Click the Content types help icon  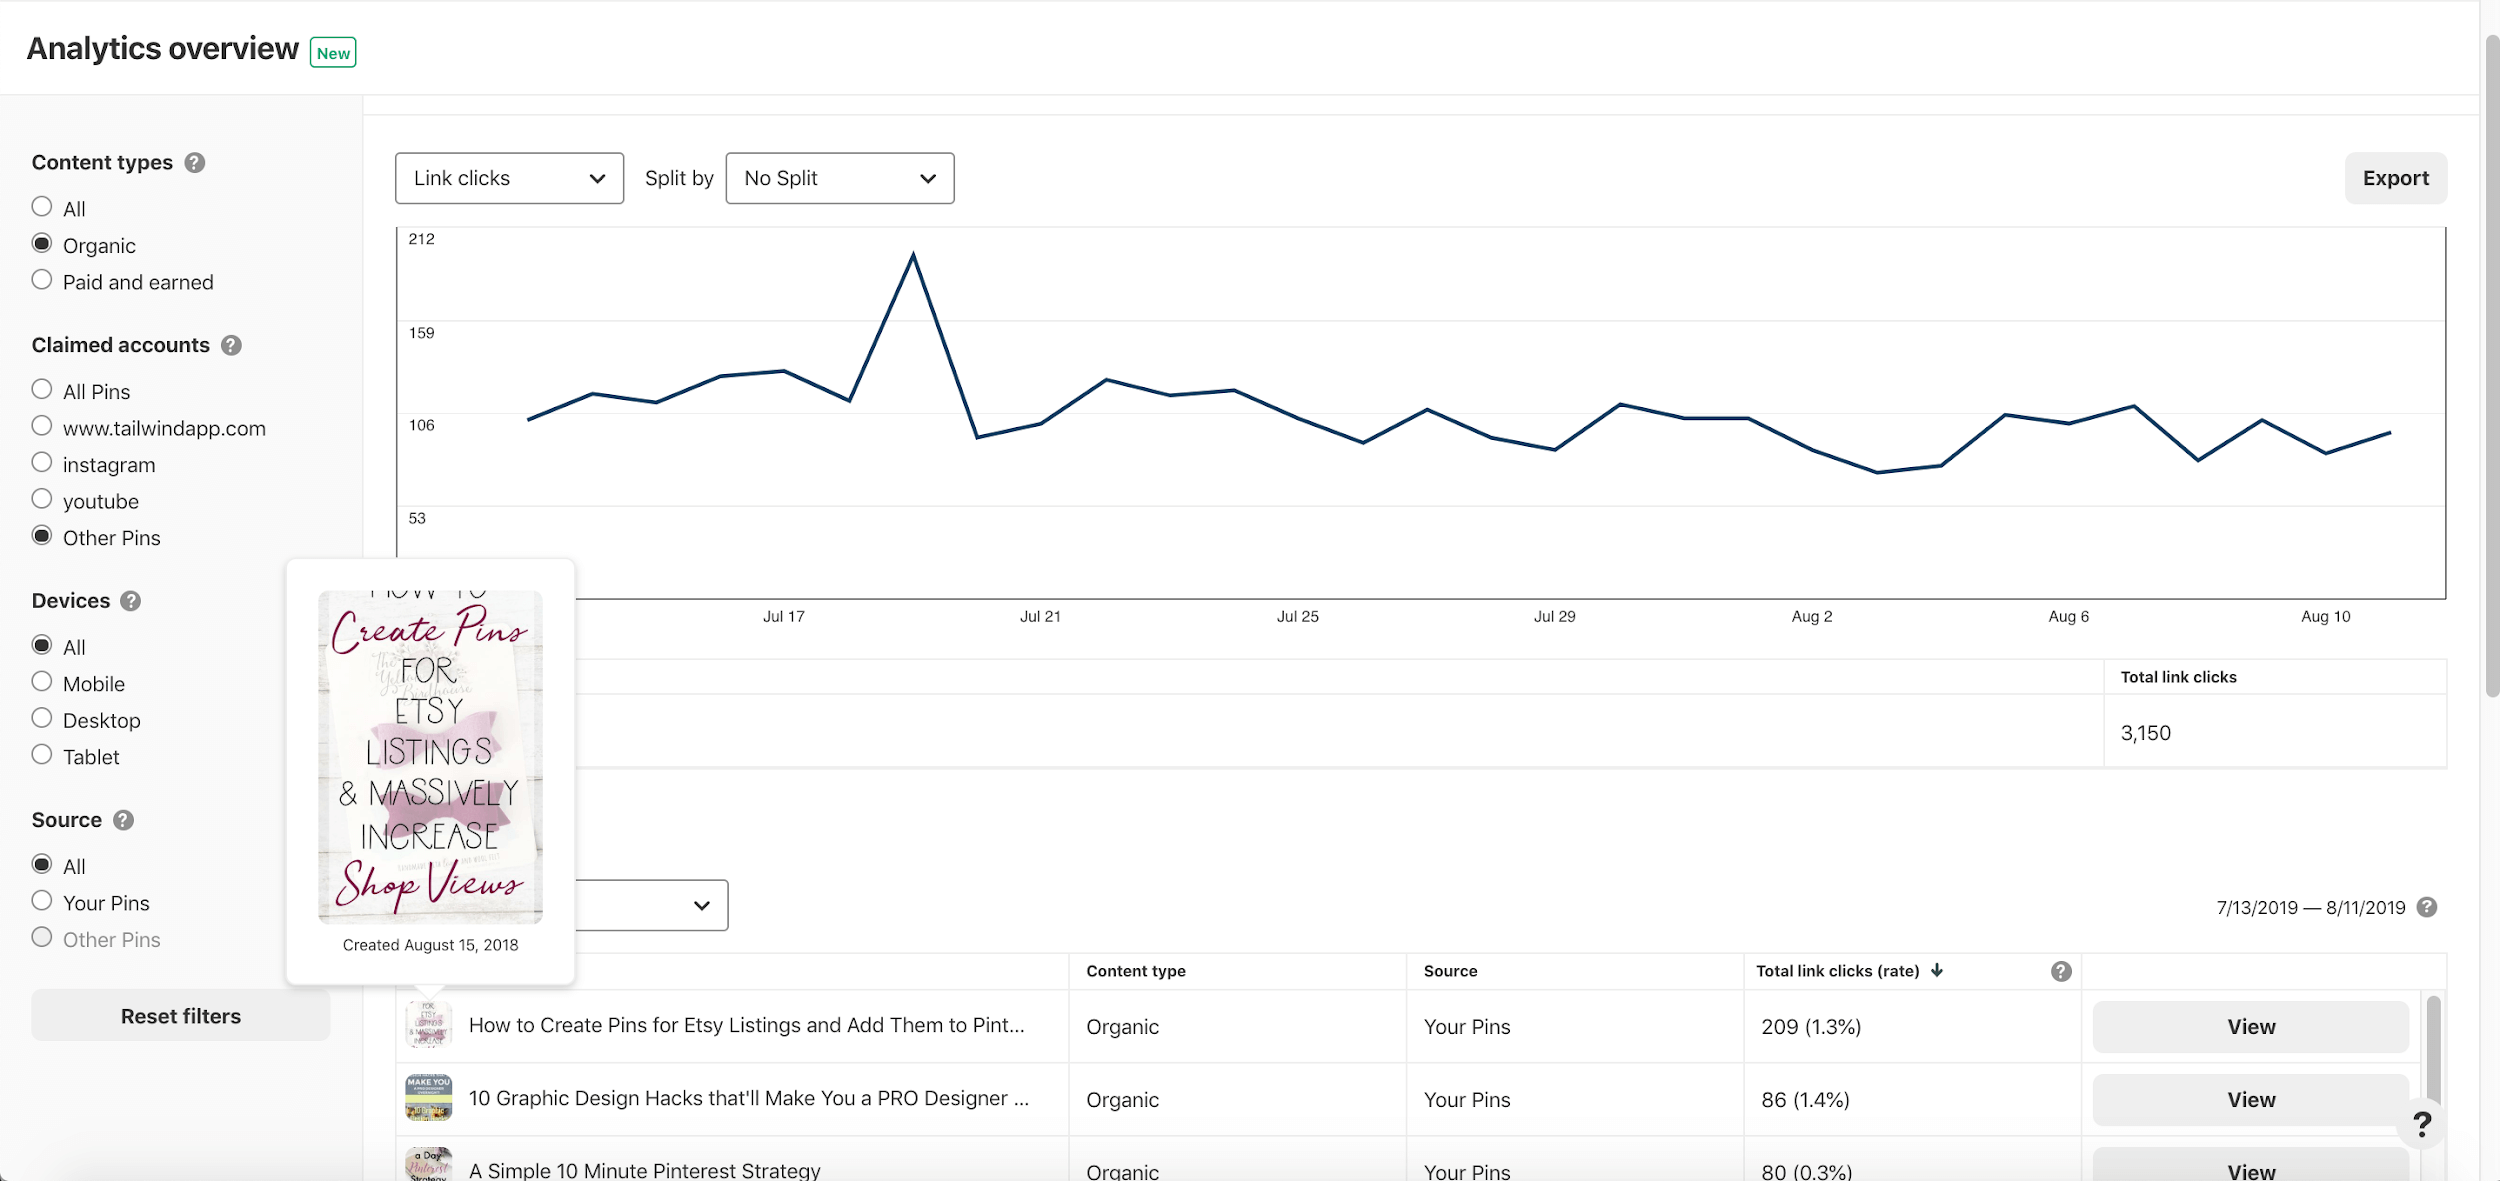pos(195,163)
